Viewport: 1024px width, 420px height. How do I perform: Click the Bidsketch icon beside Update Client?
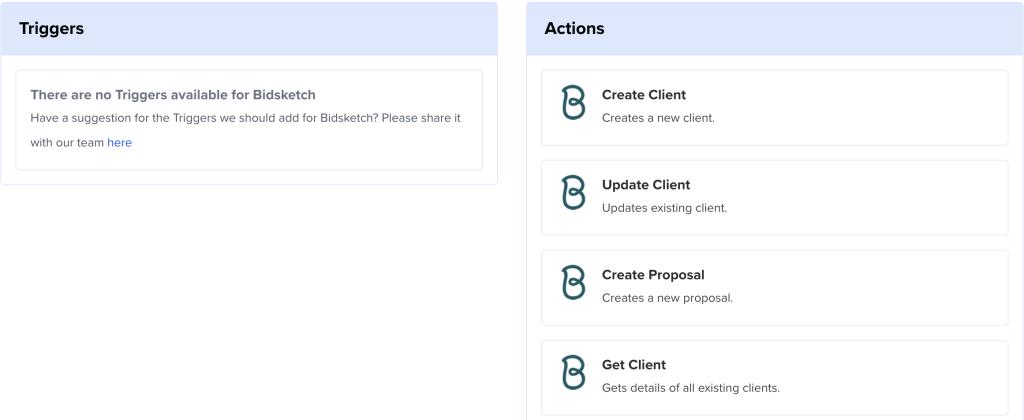(573, 194)
